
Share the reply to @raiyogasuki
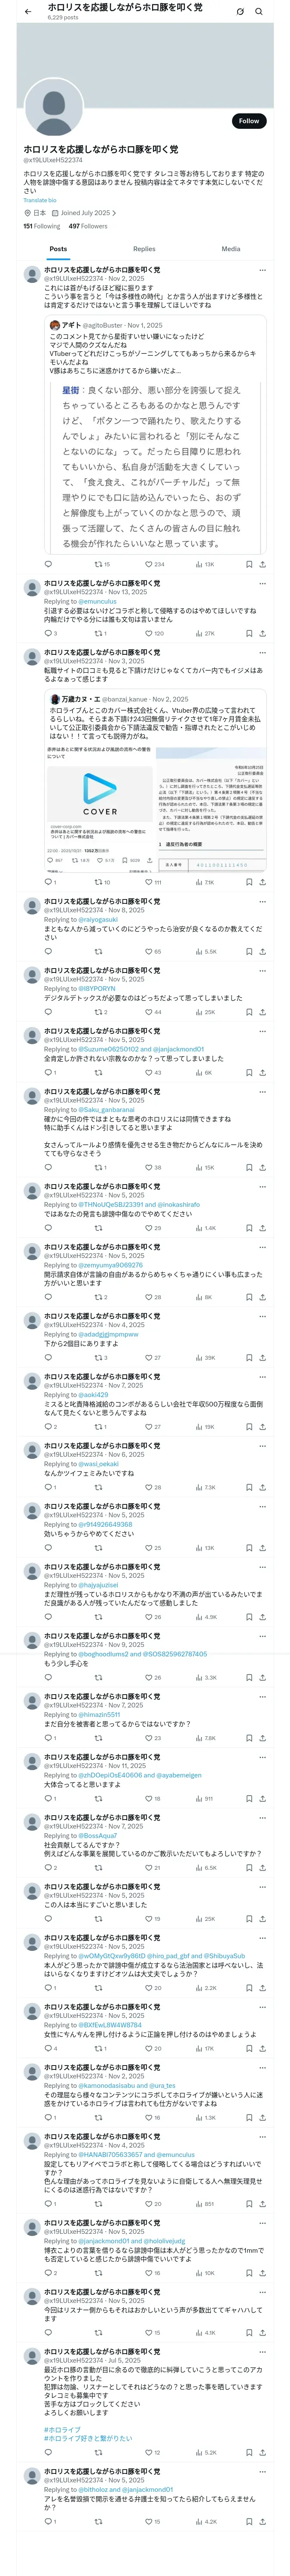click(x=262, y=951)
